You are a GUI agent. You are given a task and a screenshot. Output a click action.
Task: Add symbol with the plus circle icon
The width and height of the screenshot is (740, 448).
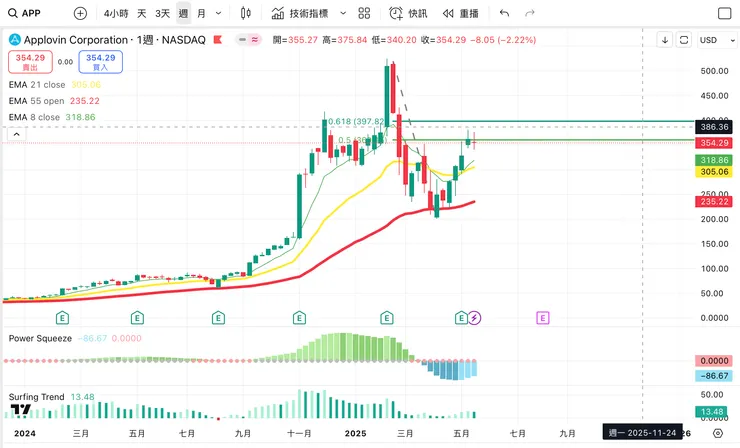80,13
